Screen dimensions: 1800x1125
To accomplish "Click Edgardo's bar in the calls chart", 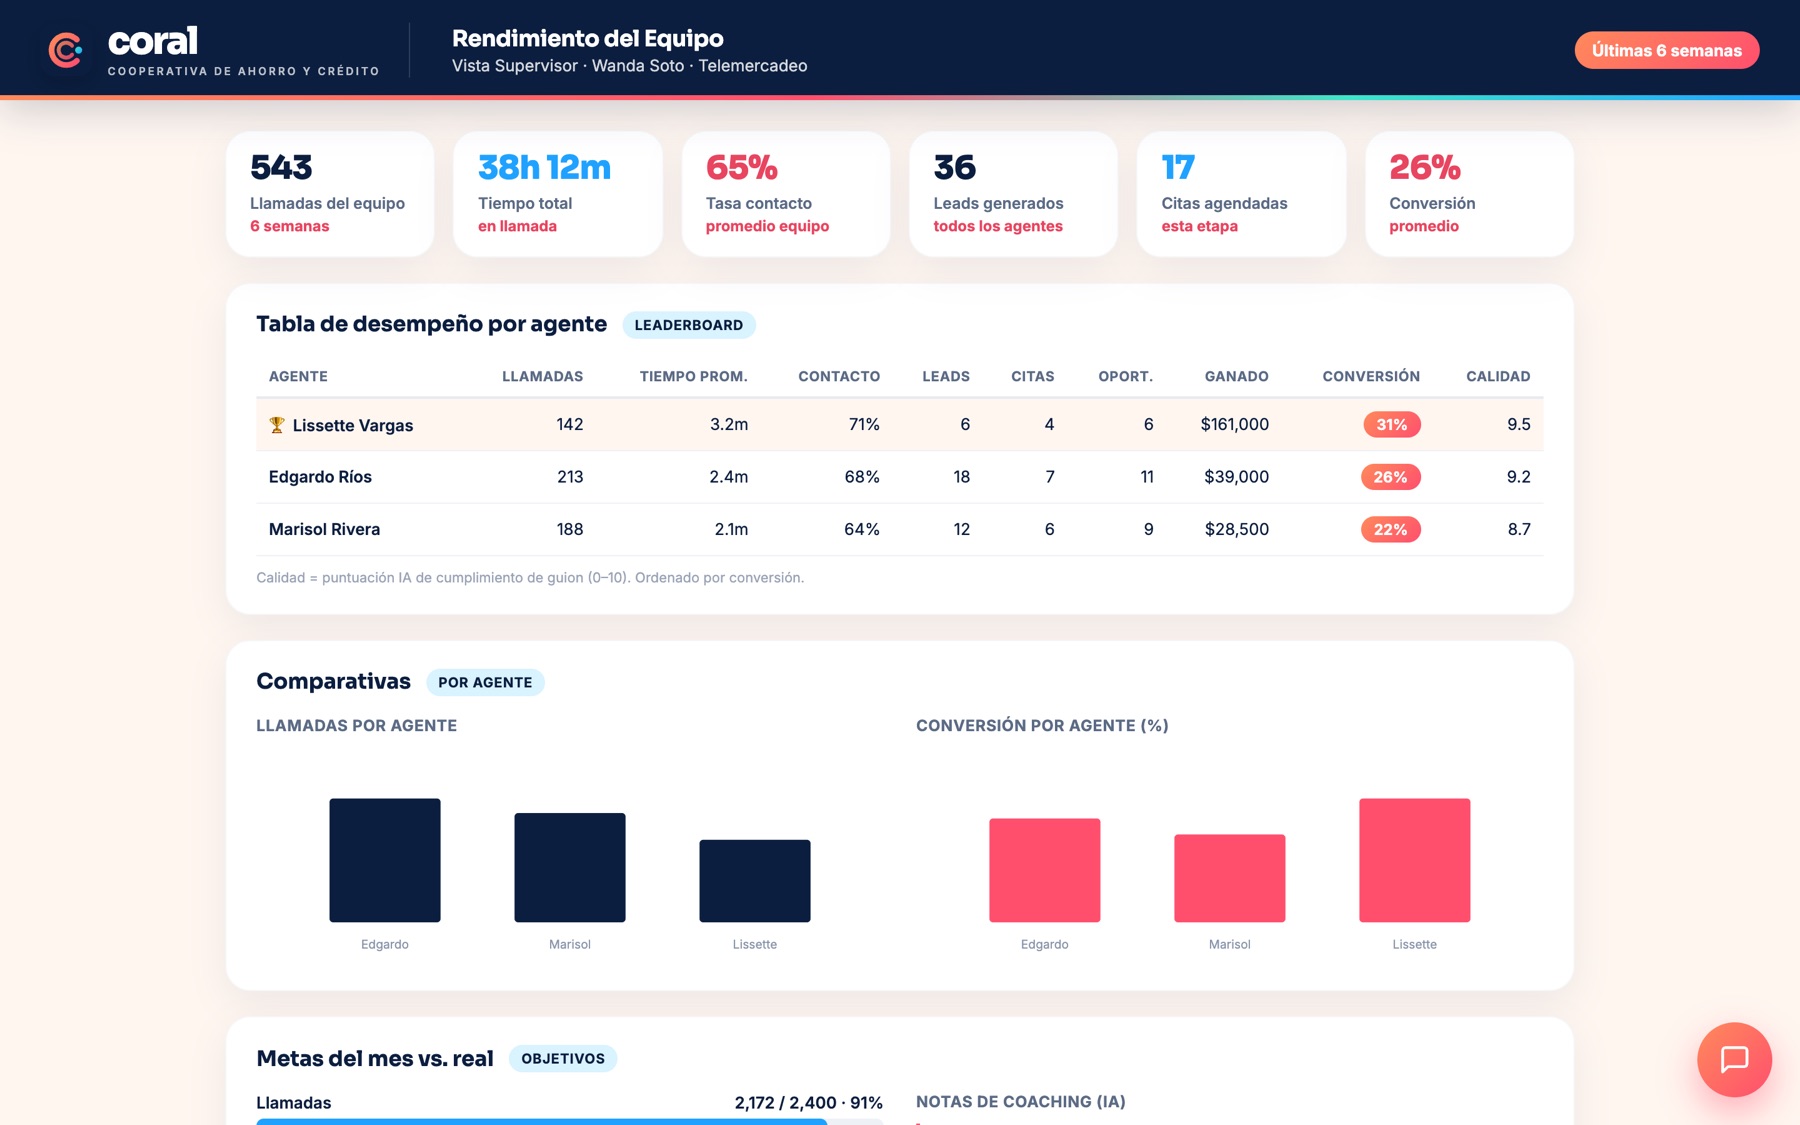I will 385,860.
